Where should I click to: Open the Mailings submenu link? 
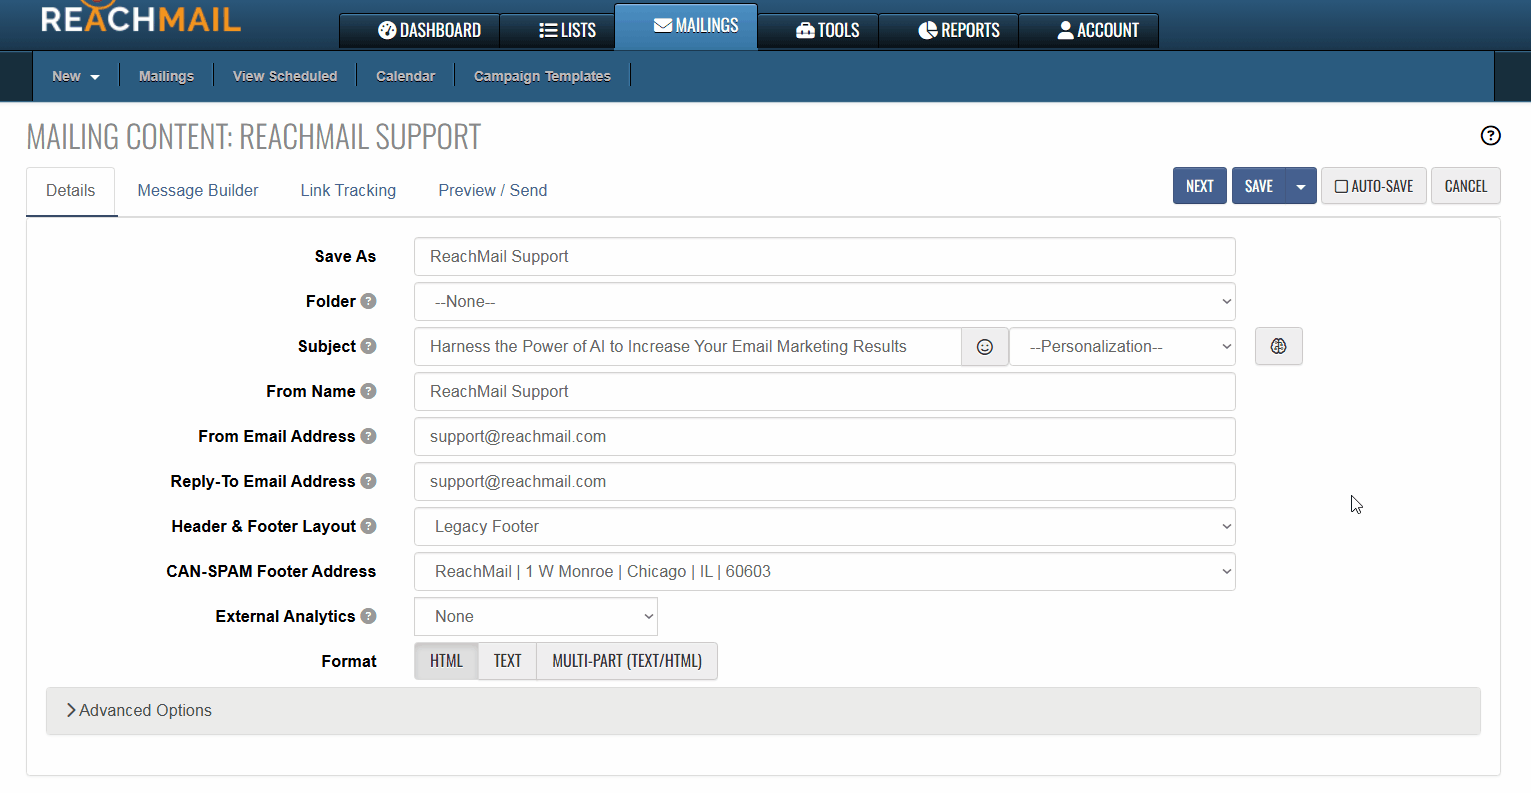(x=166, y=76)
